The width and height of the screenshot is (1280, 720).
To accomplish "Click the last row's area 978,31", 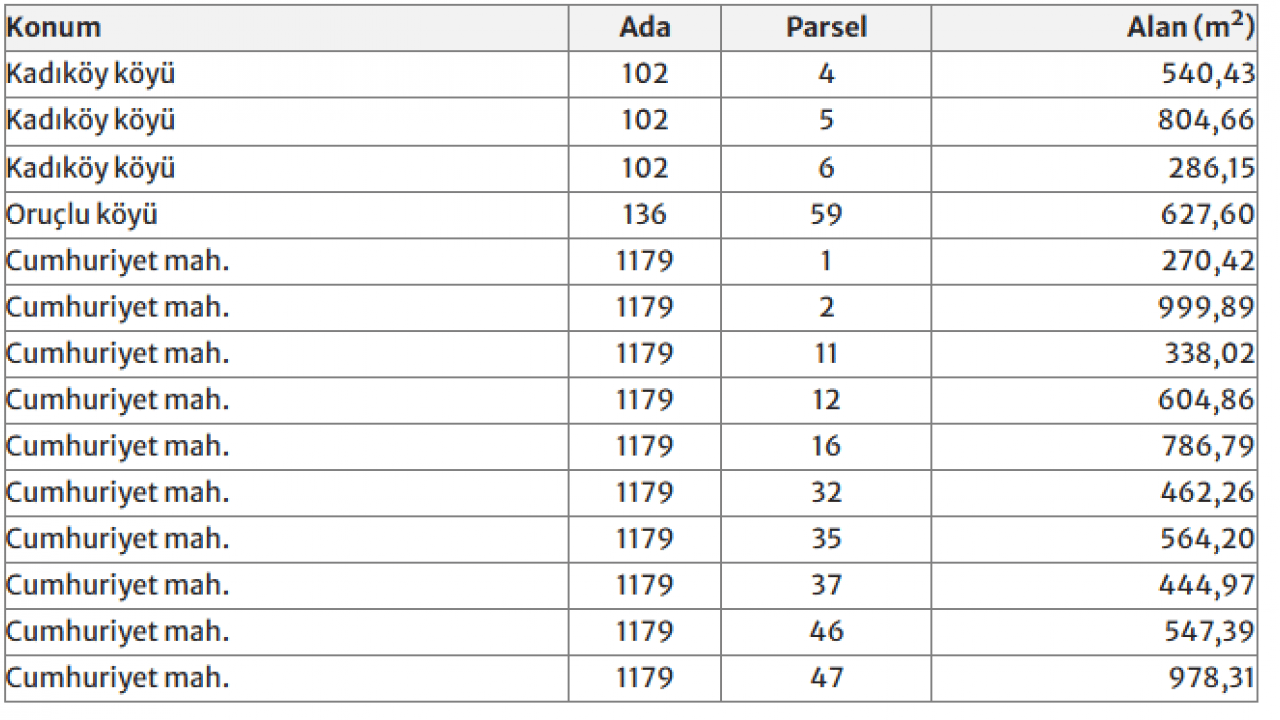I will pos(1208,678).
